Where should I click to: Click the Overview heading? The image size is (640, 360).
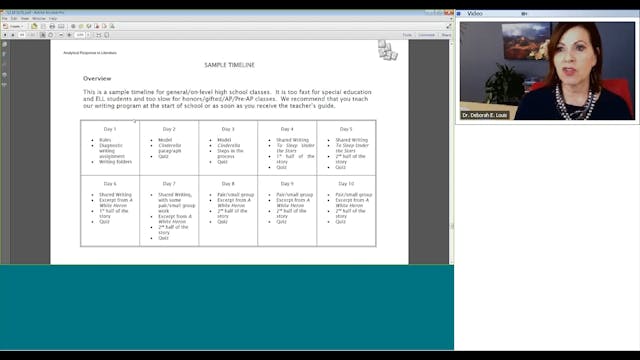[x=97, y=78]
